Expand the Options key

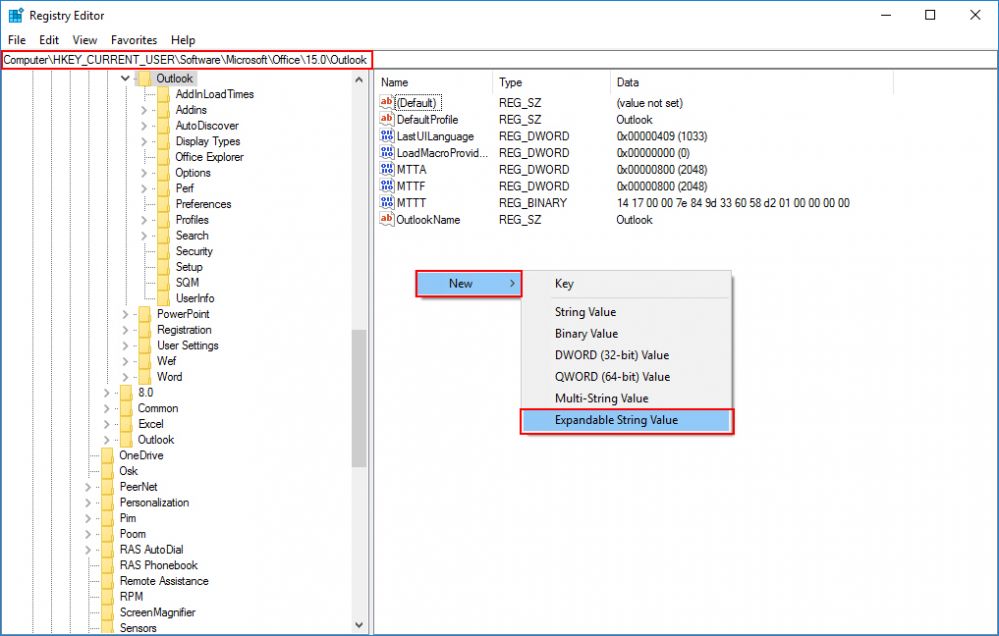coord(144,173)
